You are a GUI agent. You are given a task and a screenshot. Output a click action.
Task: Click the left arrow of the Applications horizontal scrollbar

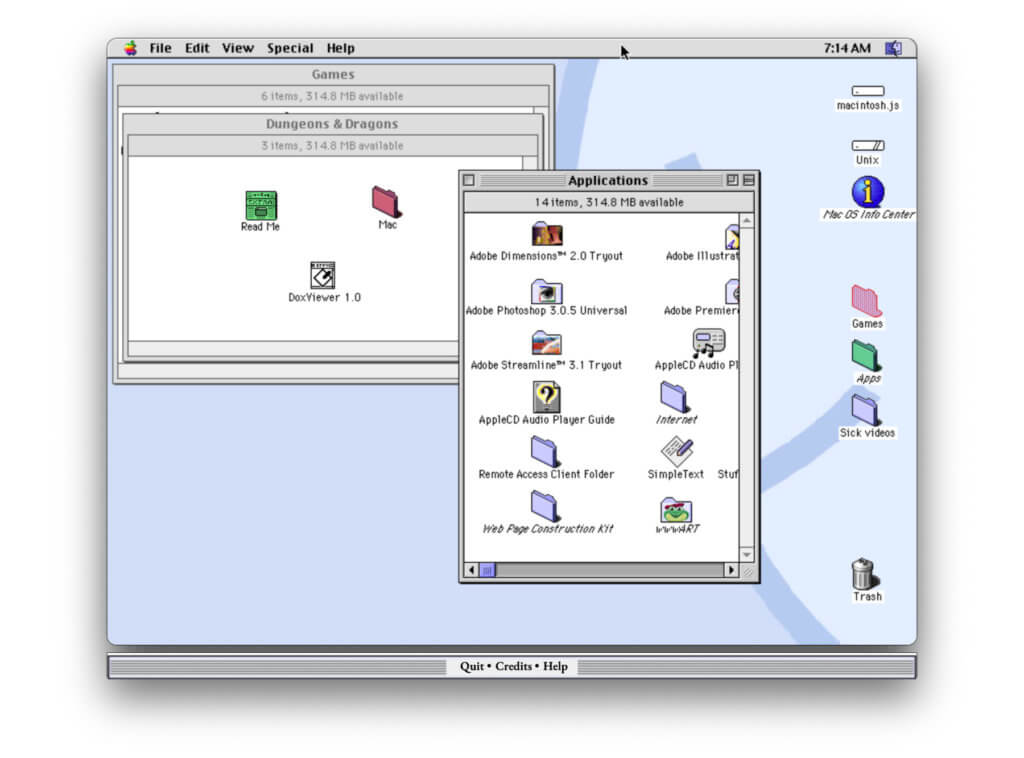click(471, 570)
